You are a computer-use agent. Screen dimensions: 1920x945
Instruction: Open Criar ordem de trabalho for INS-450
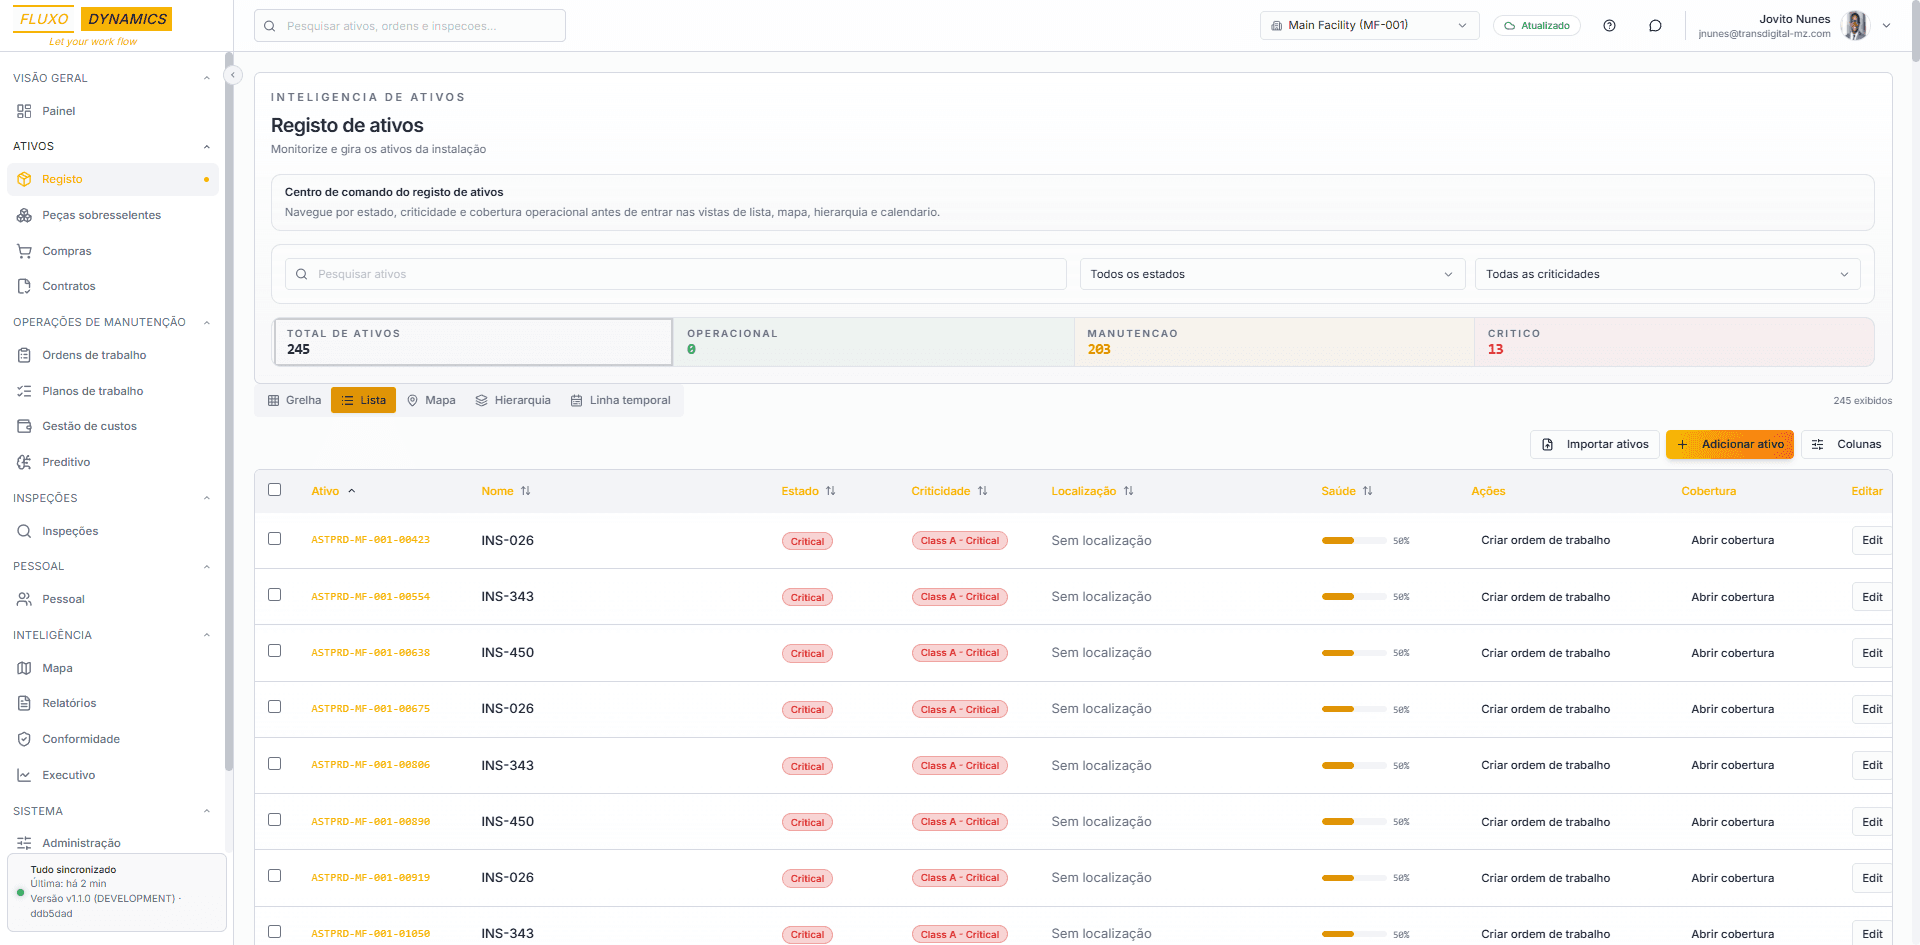tap(1545, 652)
